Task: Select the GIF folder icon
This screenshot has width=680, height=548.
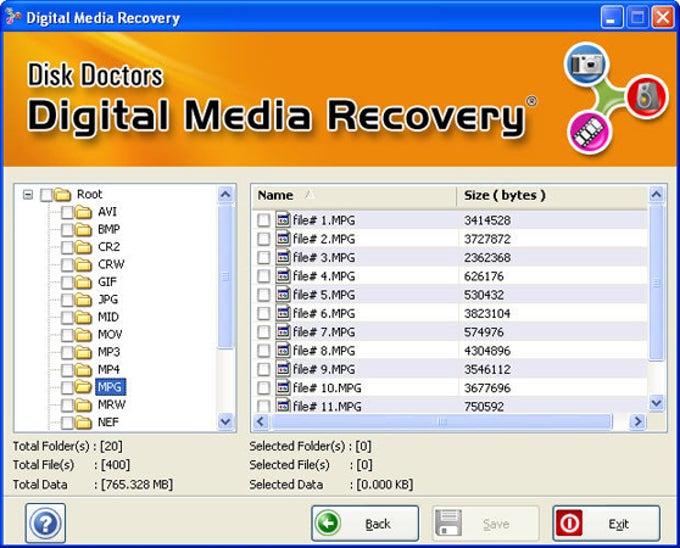Action: [x=83, y=283]
